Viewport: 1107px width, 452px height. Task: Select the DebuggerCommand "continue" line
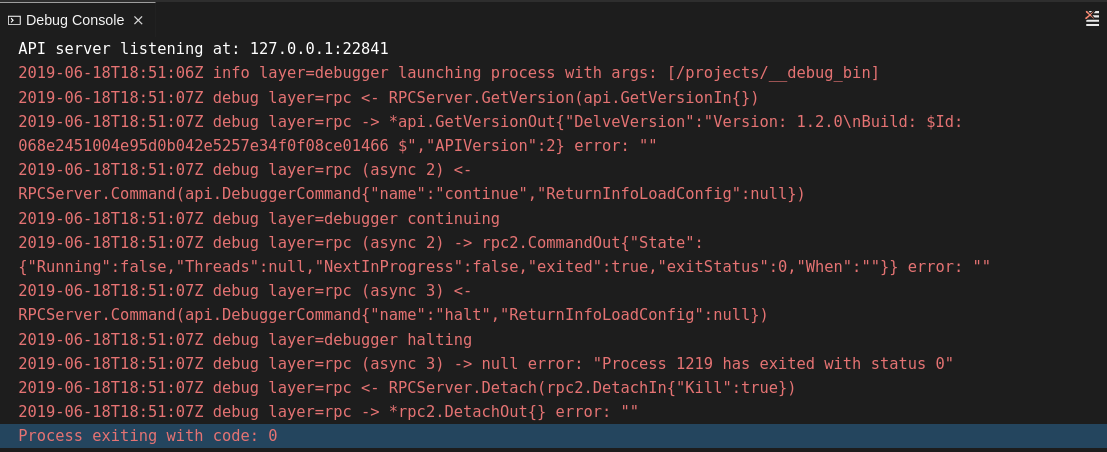pyautogui.click(x=411, y=194)
